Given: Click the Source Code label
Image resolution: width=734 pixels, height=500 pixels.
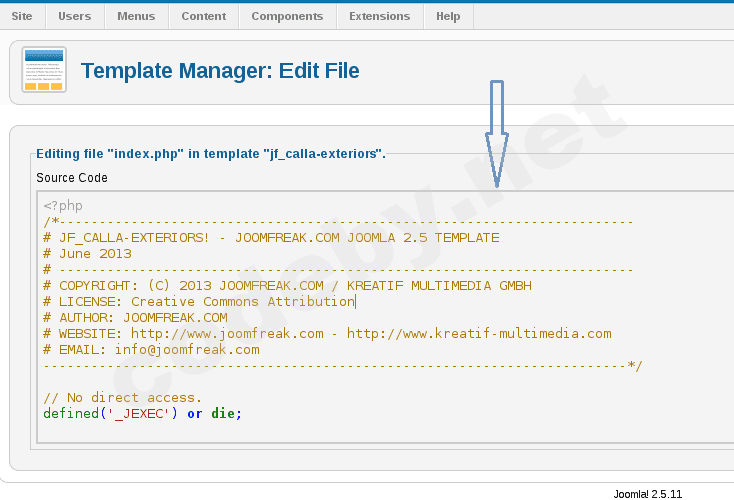Looking at the screenshot, I should [72, 178].
